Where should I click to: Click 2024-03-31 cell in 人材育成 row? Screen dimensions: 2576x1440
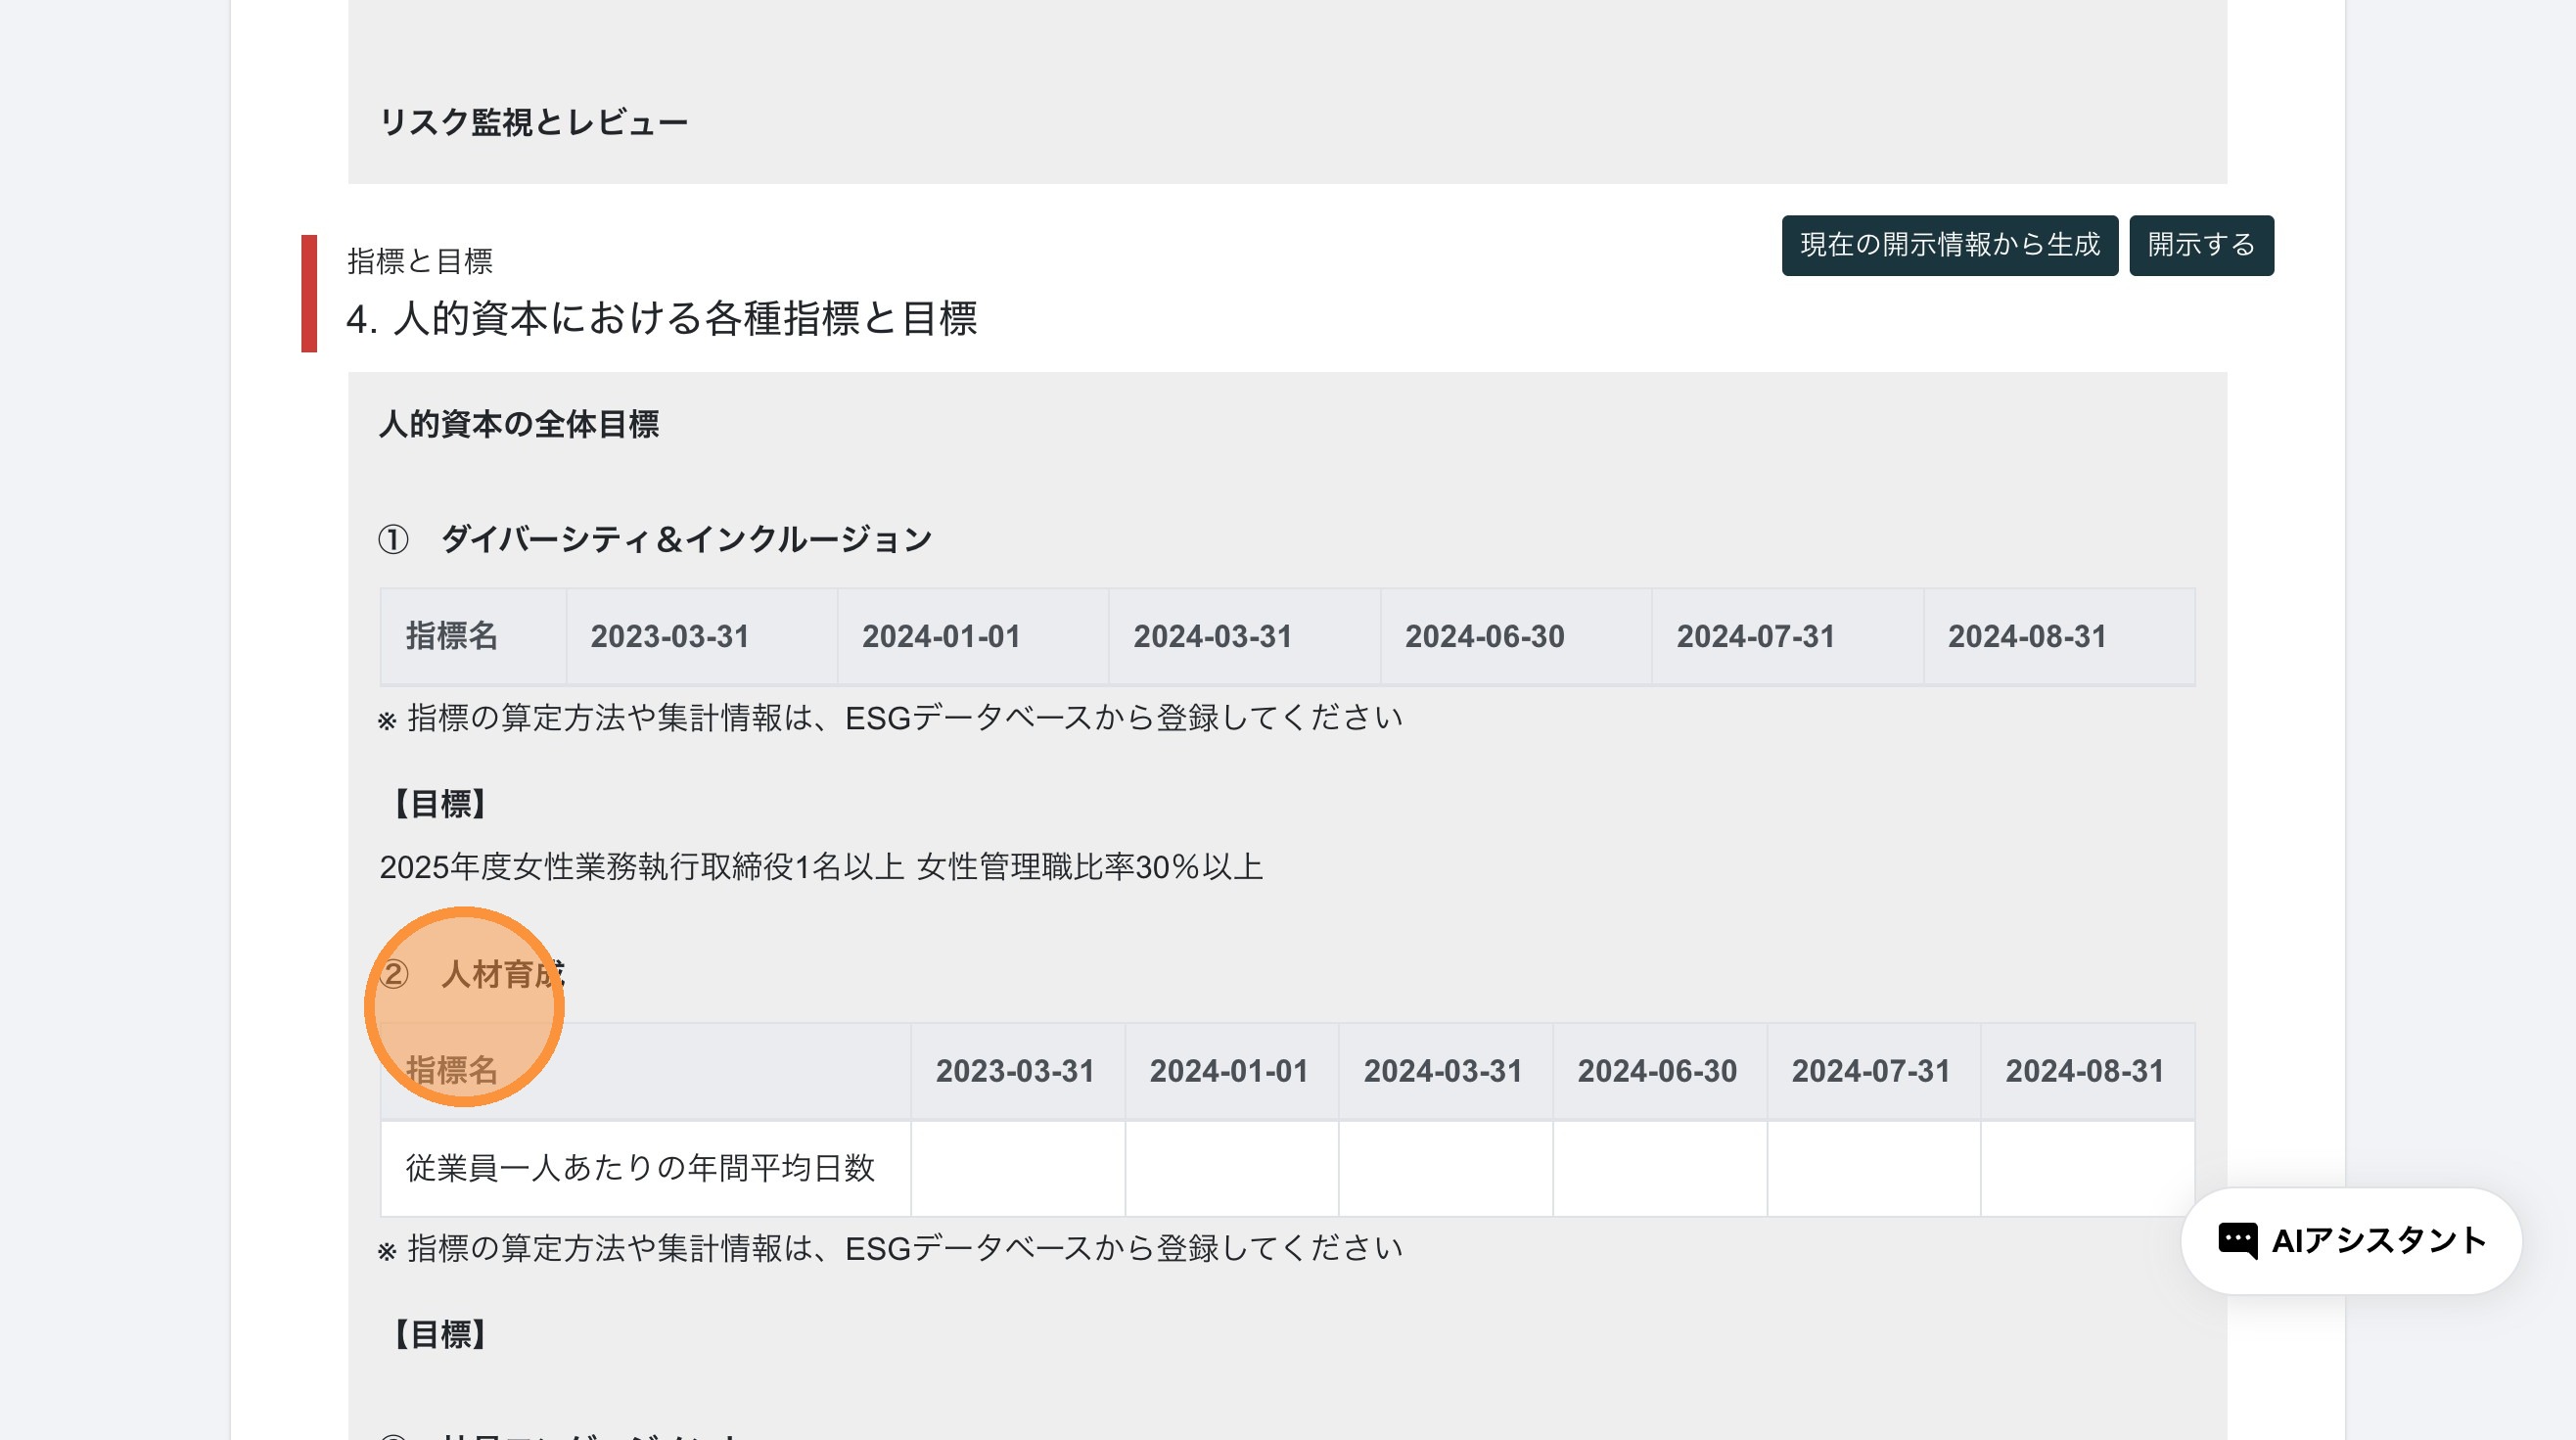1445,1168
